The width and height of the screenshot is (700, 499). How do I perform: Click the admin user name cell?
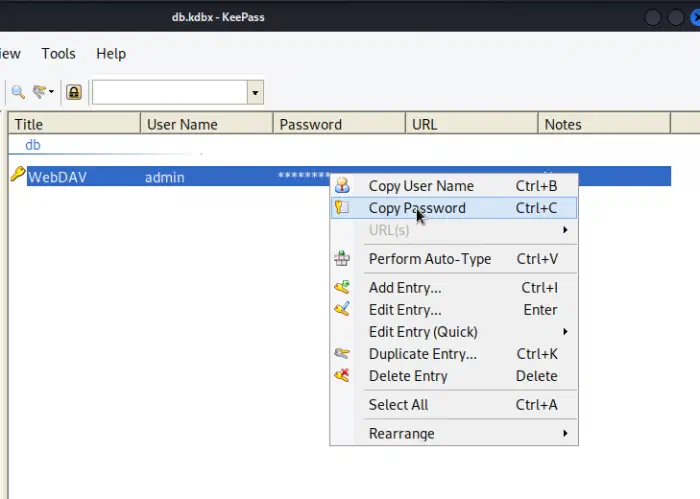click(165, 177)
